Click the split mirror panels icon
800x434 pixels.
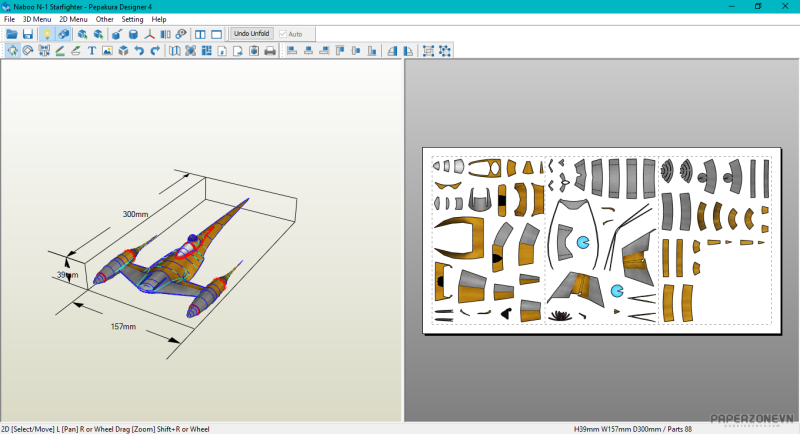165,34
